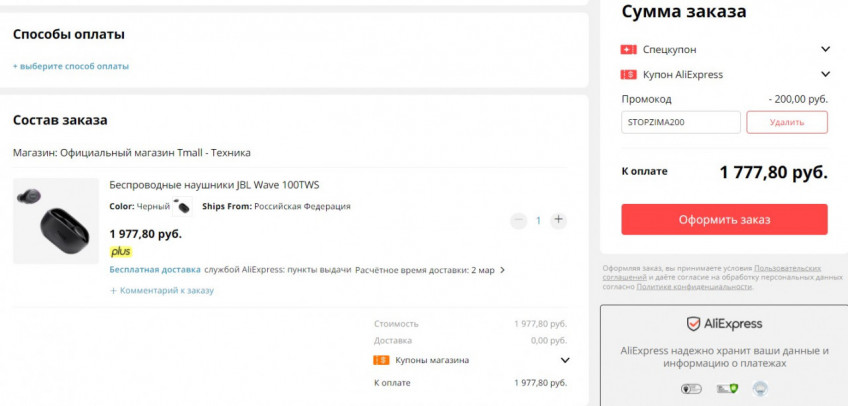Open delivery options chevron after 2 мар
This screenshot has height=406, width=848.
pos(502,270)
